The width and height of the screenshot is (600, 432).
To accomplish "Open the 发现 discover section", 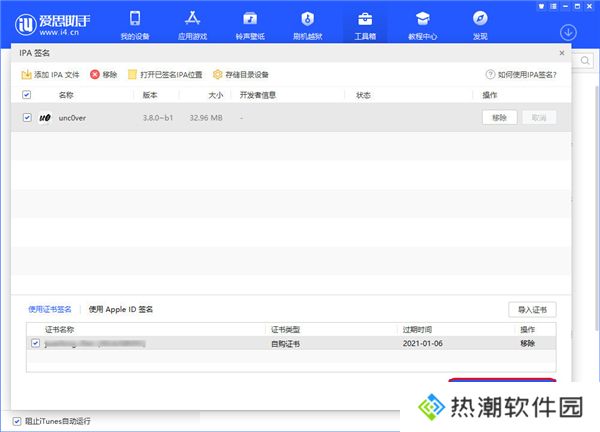I will pos(480,25).
